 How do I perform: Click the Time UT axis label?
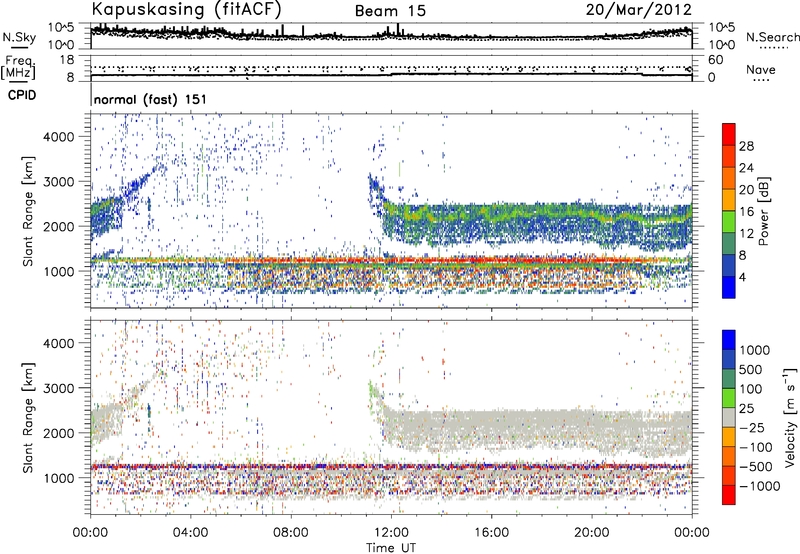[391, 548]
